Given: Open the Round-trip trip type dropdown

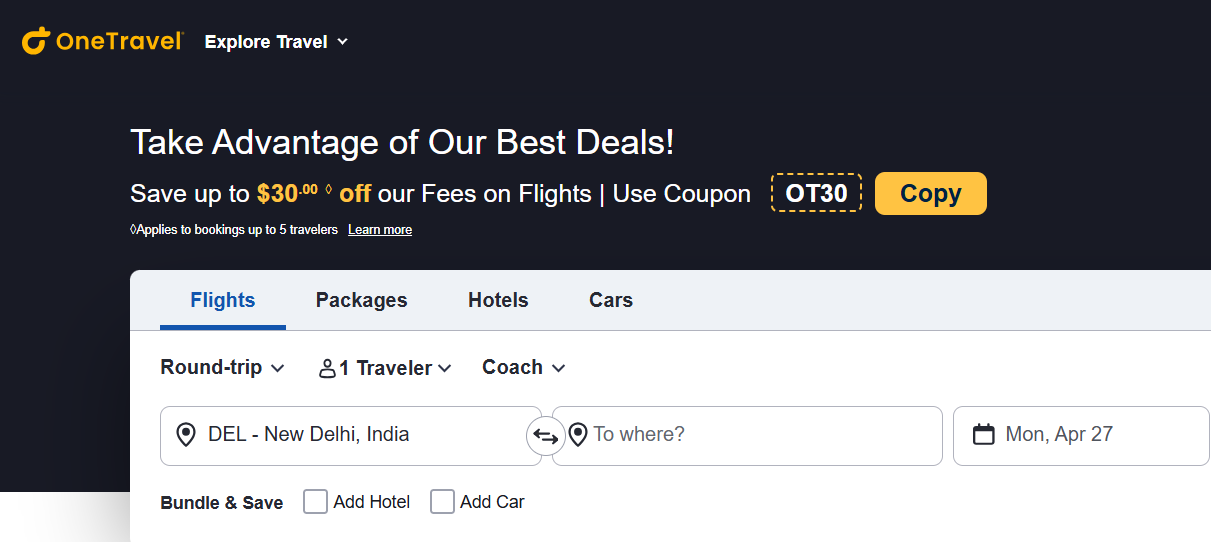Looking at the screenshot, I should (222, 368).
